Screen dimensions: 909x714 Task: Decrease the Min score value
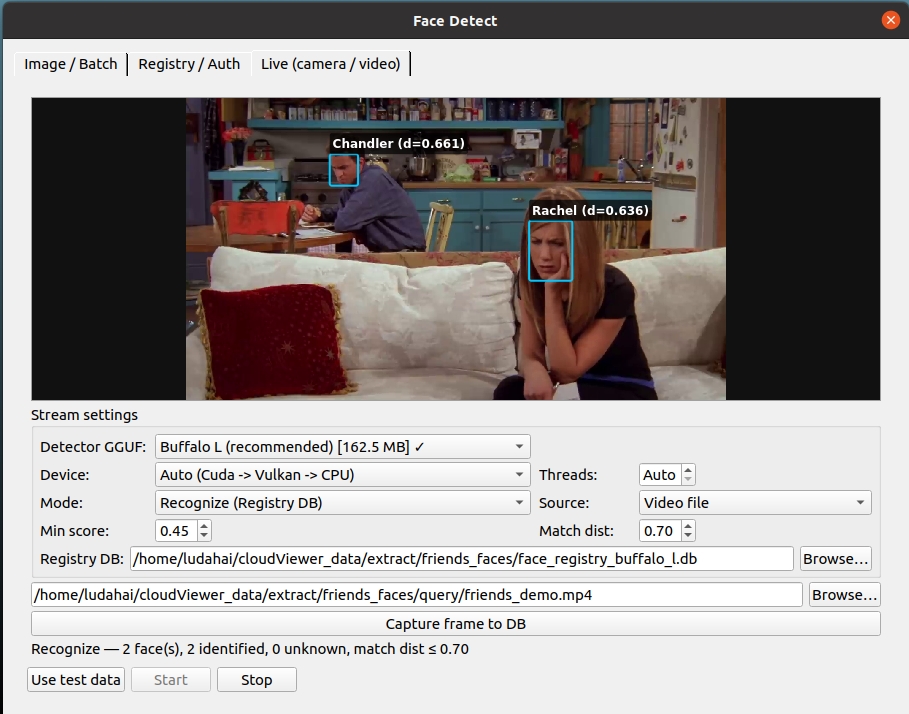204,536
